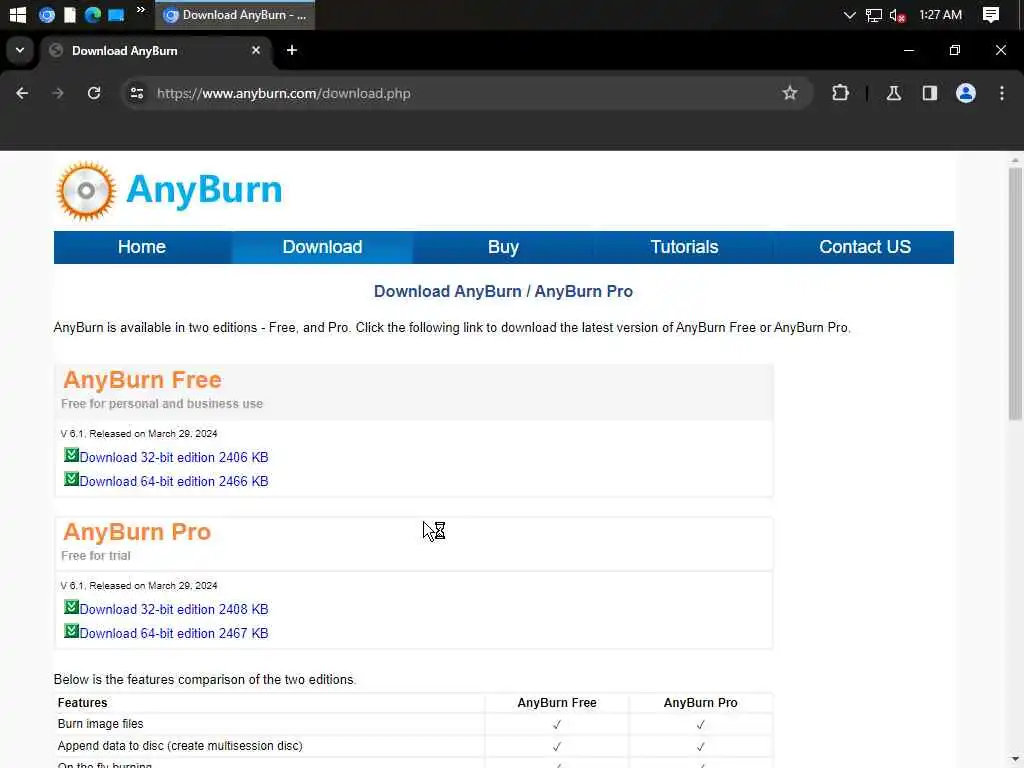Screen dimensions: 1024x768
Task: Click the Windows Start button
Action: 18,14
